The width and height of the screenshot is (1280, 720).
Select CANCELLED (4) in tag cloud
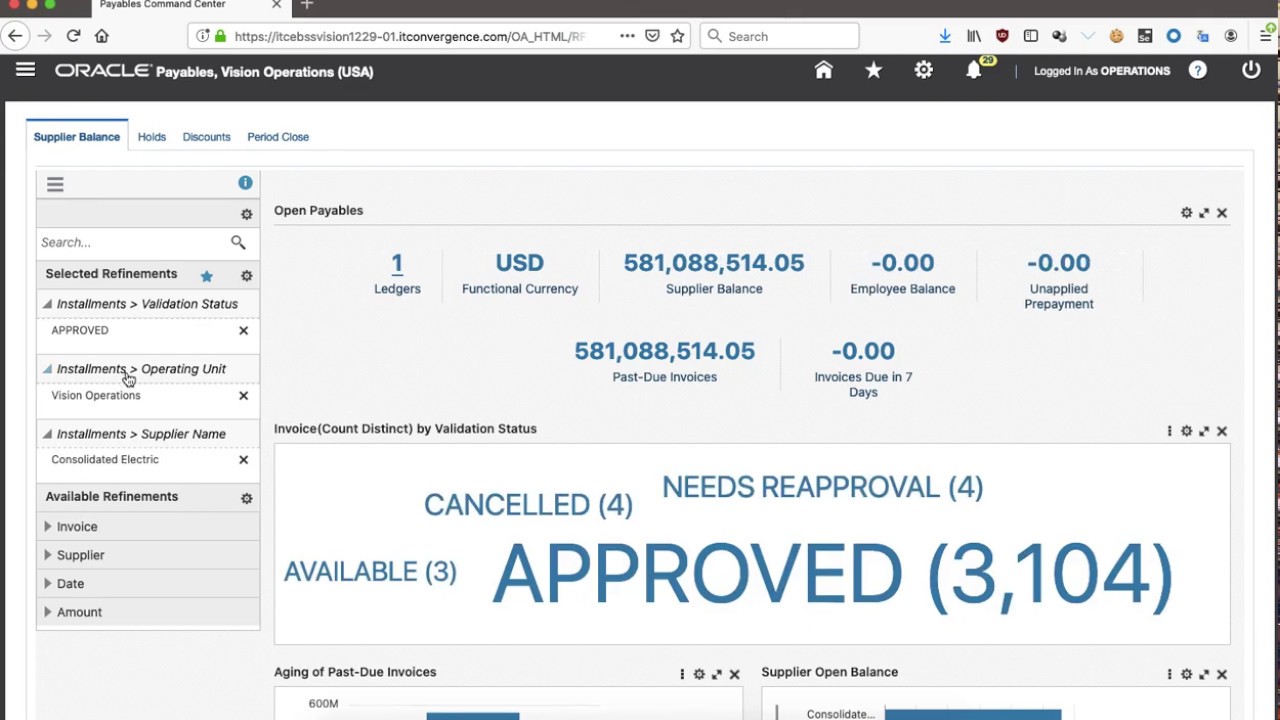528,505
